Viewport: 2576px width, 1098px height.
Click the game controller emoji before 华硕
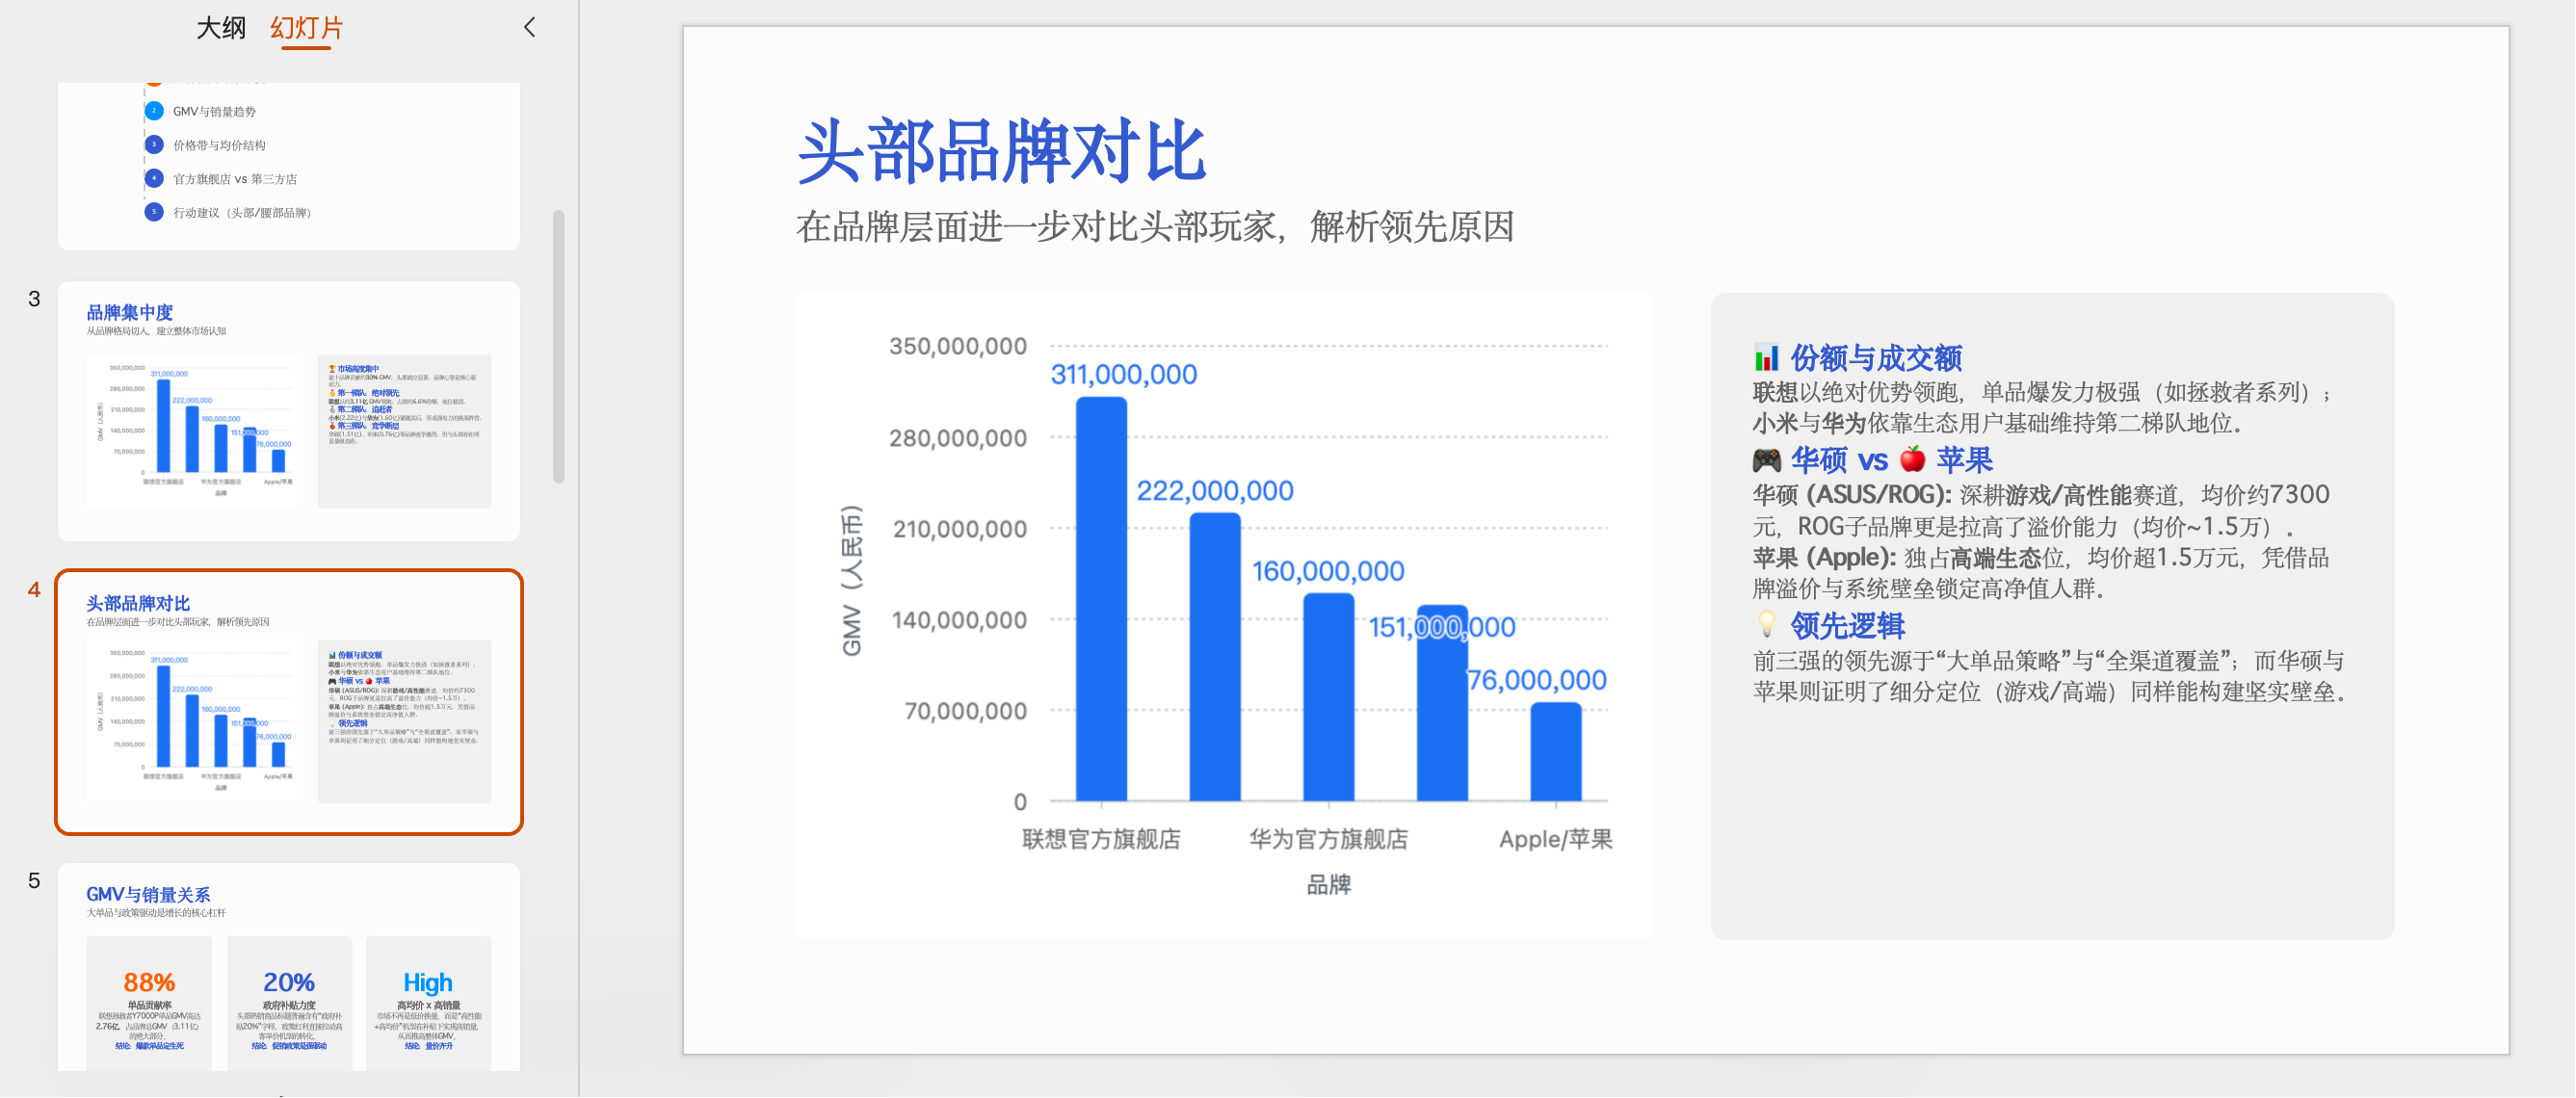[x=1766, y=460]
